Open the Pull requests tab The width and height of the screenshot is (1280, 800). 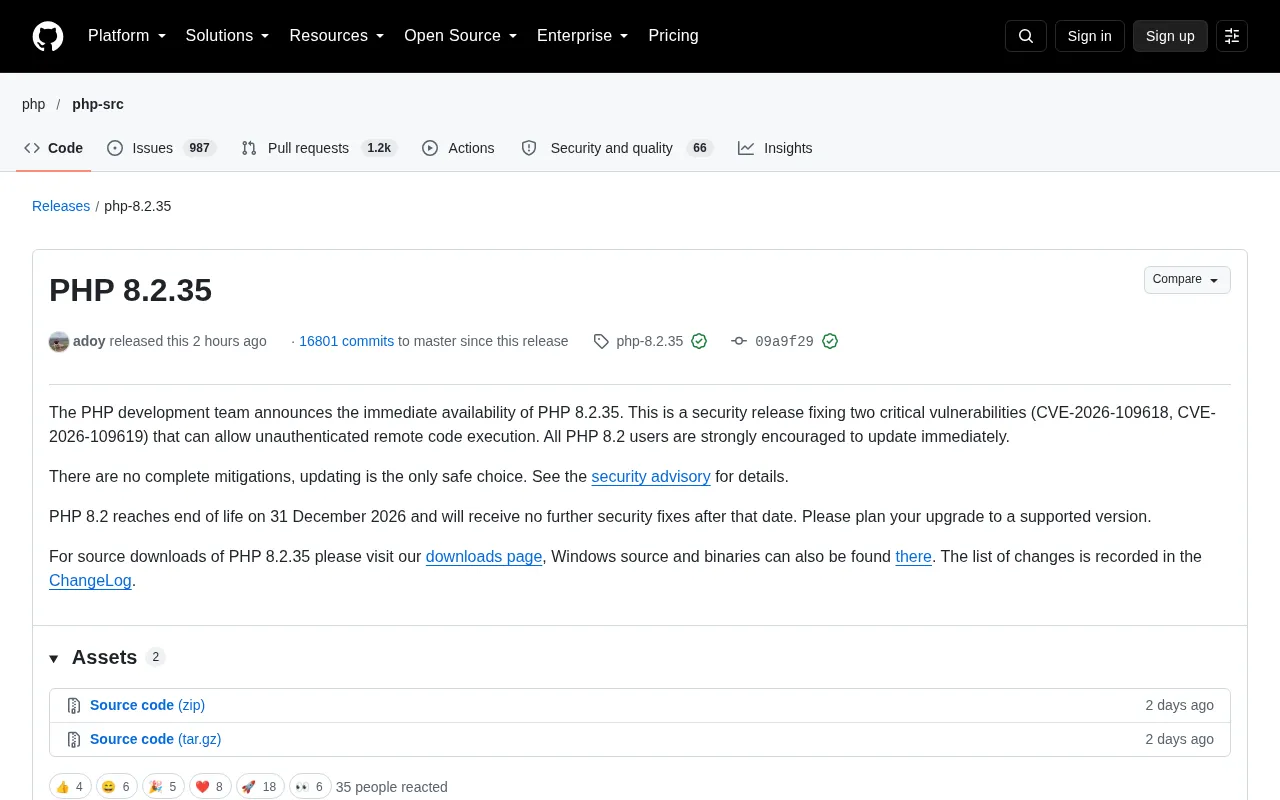click(319, 148)
